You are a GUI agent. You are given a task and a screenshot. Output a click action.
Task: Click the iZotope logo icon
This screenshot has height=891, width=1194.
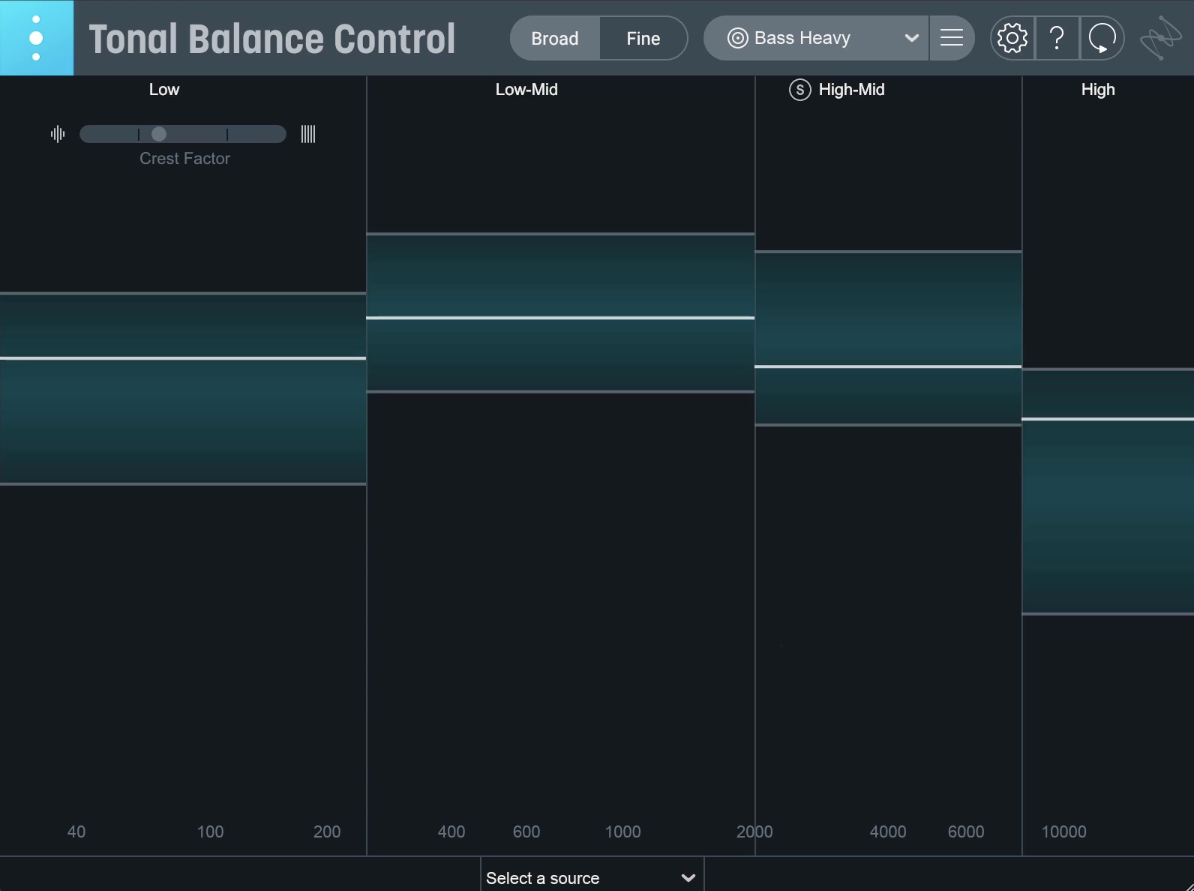[x=1160, y=38]
